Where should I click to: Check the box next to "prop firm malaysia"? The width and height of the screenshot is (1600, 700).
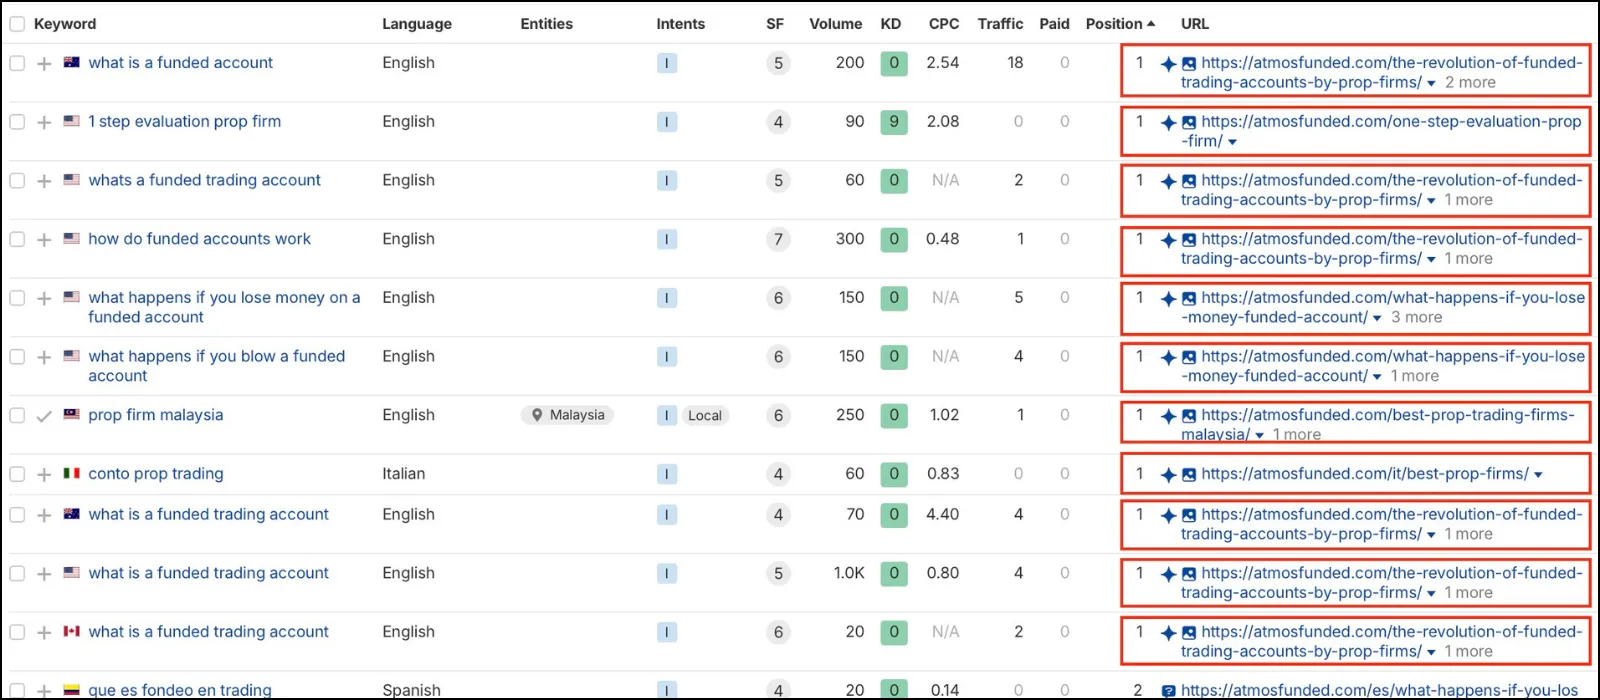[17, 415]
